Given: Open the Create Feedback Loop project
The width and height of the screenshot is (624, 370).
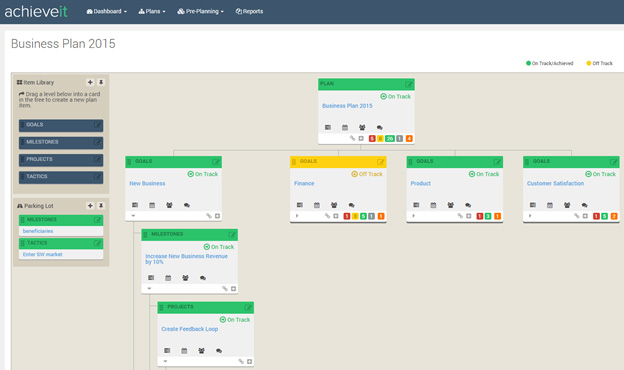Looking at the screenshot, I should [x=189, y=329].
